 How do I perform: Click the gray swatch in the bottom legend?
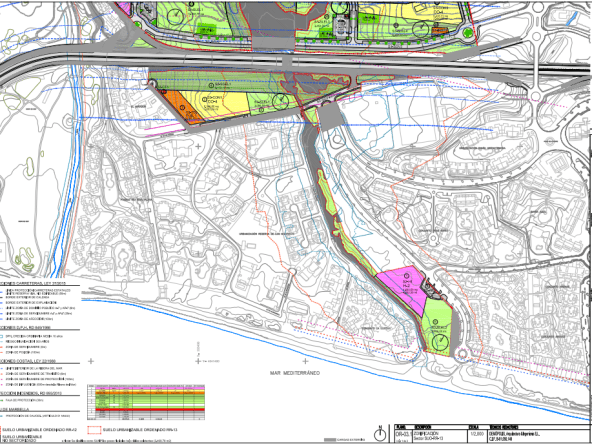click(330, 440)
